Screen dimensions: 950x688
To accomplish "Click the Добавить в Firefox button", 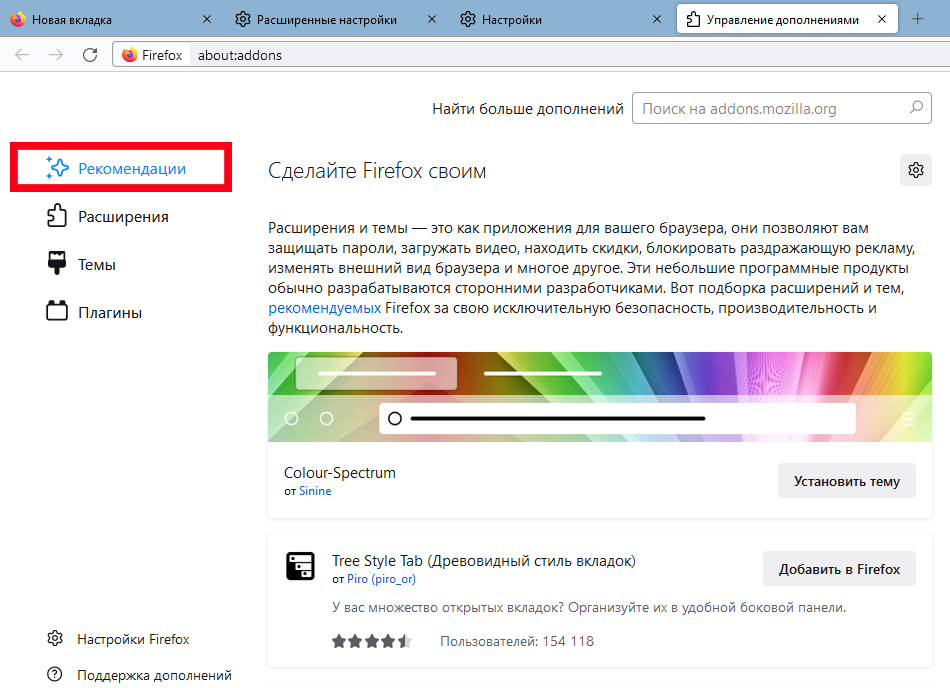I will (x=839, y=569).
